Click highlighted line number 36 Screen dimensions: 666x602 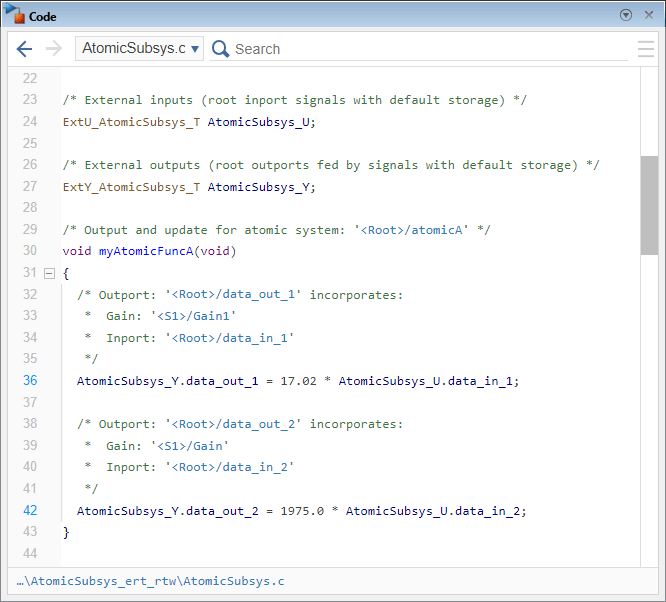(x=30, y=380)
